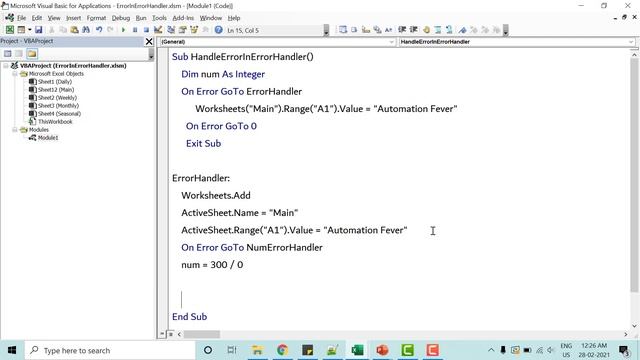Click the List Constants icon in Edit toolbar
Image resolution: width=640 pixels, height=360 pixels.
tap(354, 30)
